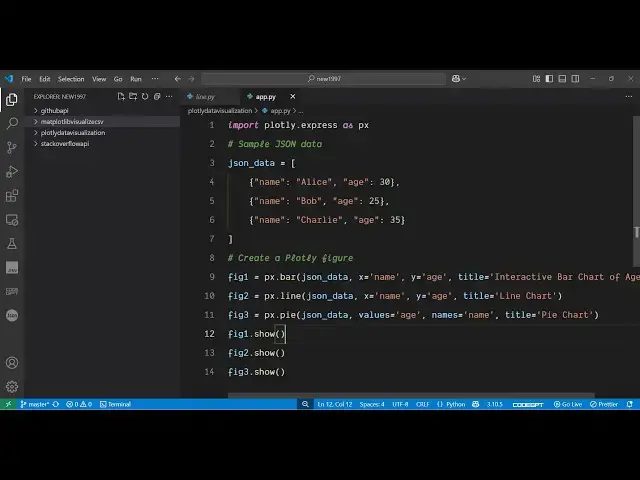Open the Json icon in activity bar
Screen dimensions: 640x480
coord(12,315)
